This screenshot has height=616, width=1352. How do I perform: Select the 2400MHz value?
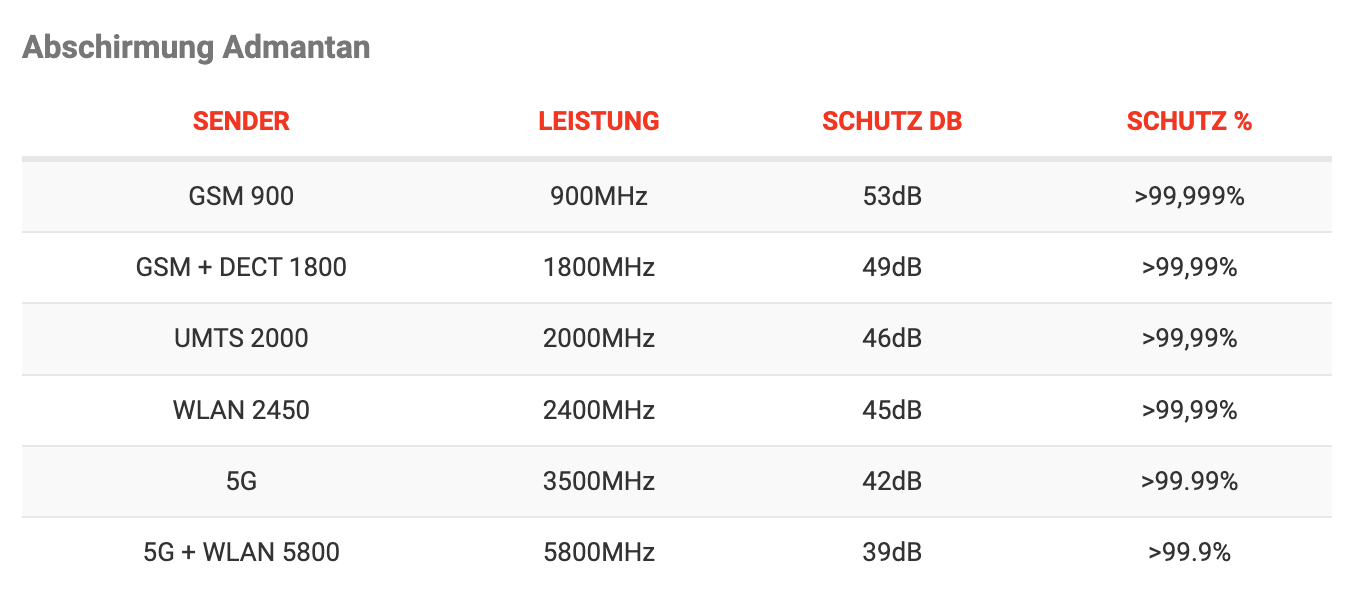click(x=599, y=410)
